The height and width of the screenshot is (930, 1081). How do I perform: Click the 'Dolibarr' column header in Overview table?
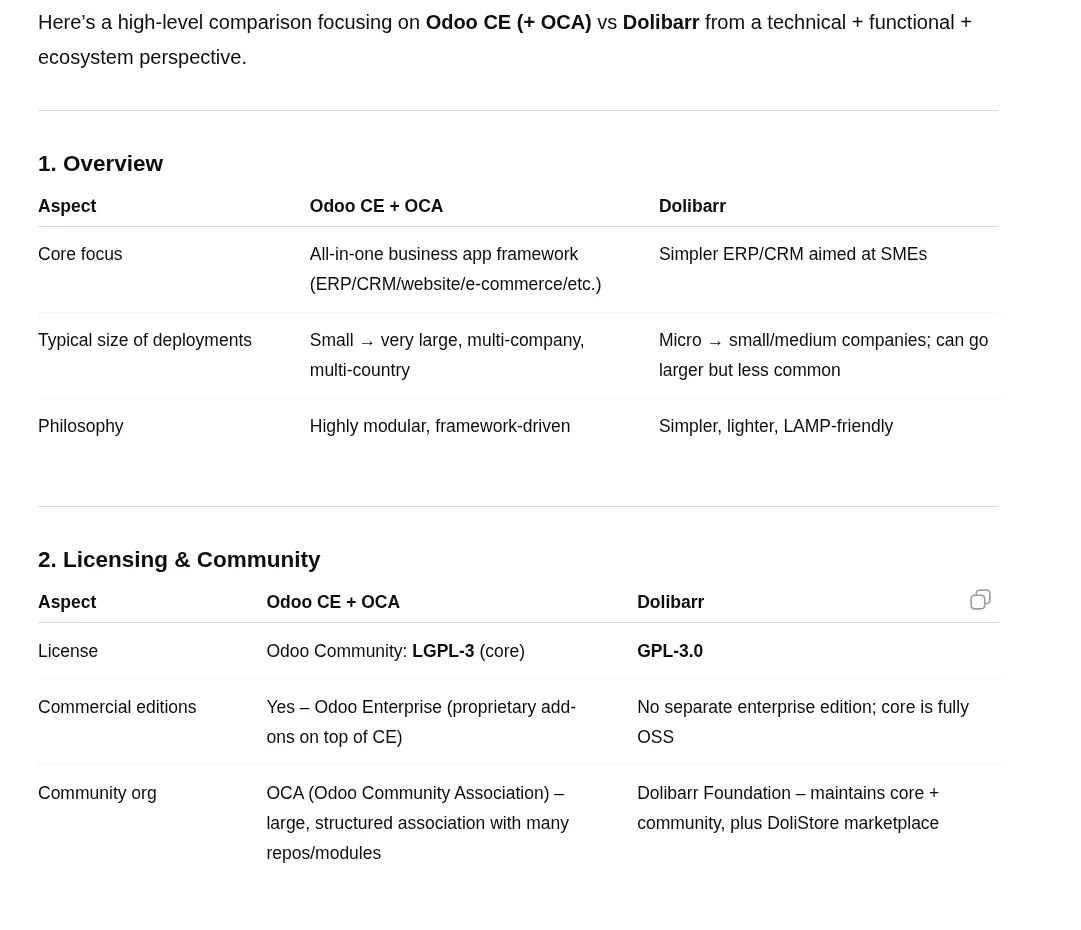(x=692, y=206)
